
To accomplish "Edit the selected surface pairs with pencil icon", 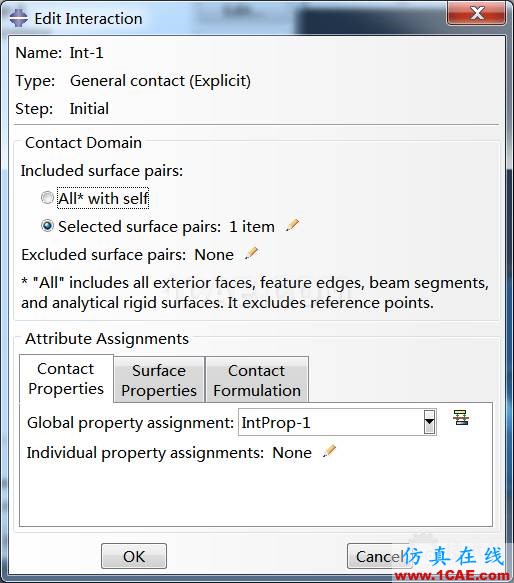I will [292, 226].
